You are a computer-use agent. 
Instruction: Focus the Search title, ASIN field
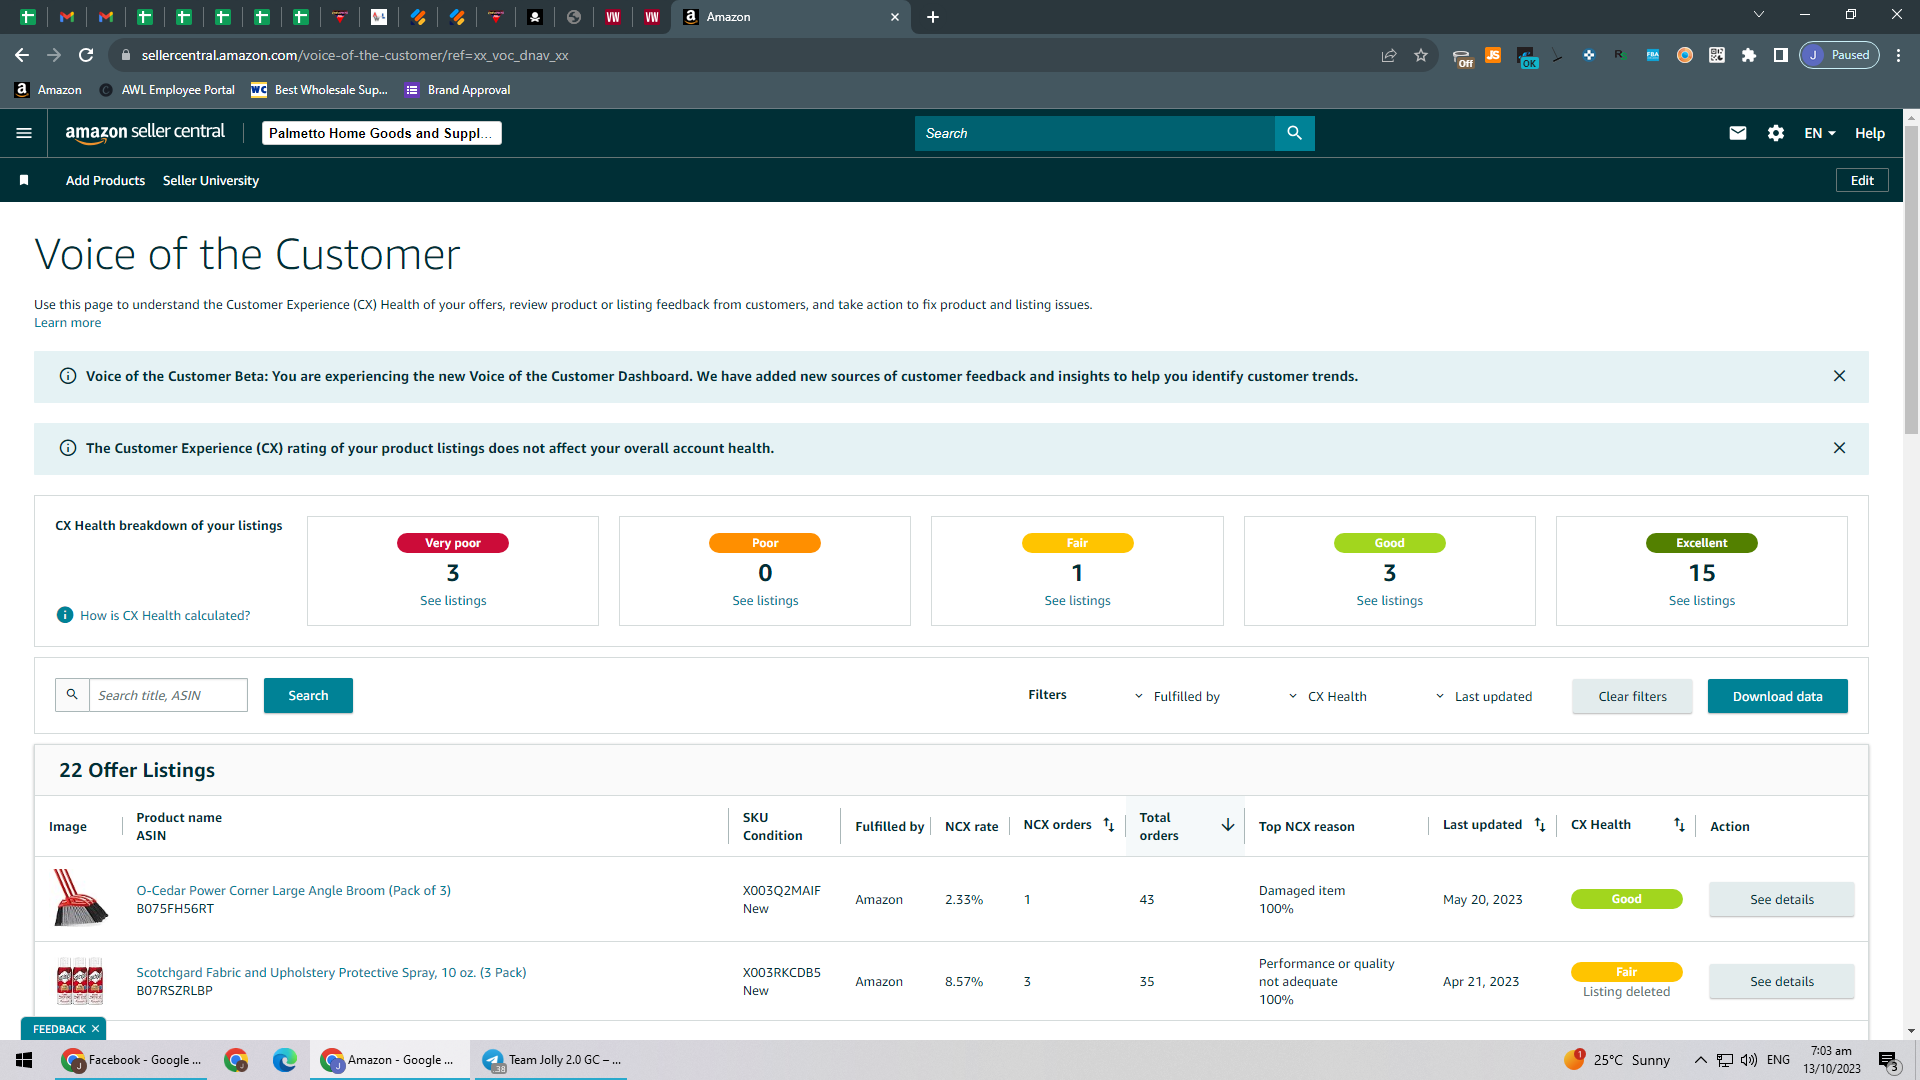168,695
